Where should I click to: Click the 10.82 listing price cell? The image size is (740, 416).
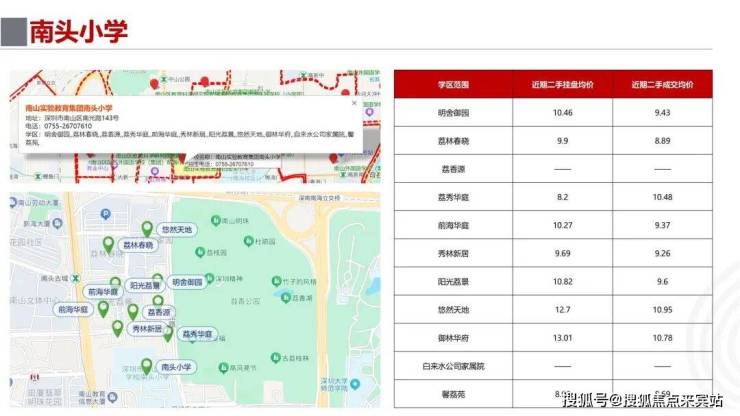tap(563, 281)
